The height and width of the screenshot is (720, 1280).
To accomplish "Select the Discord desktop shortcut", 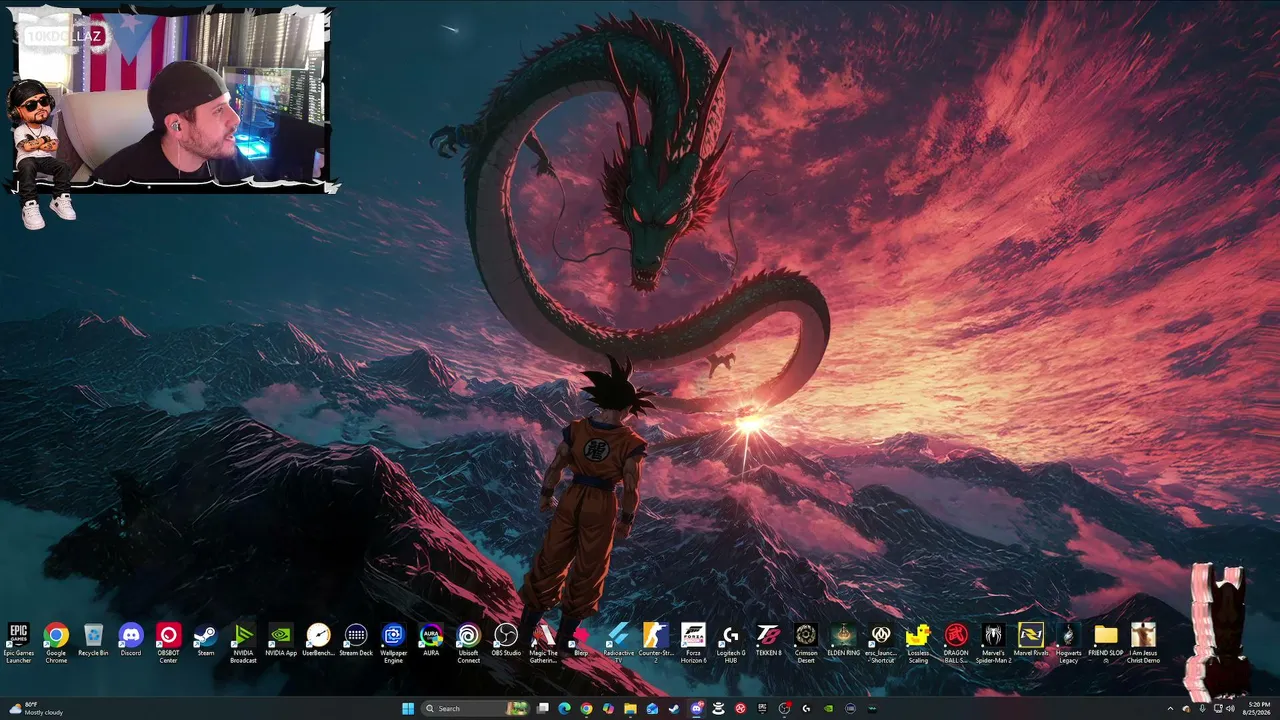I will [131, 640].
